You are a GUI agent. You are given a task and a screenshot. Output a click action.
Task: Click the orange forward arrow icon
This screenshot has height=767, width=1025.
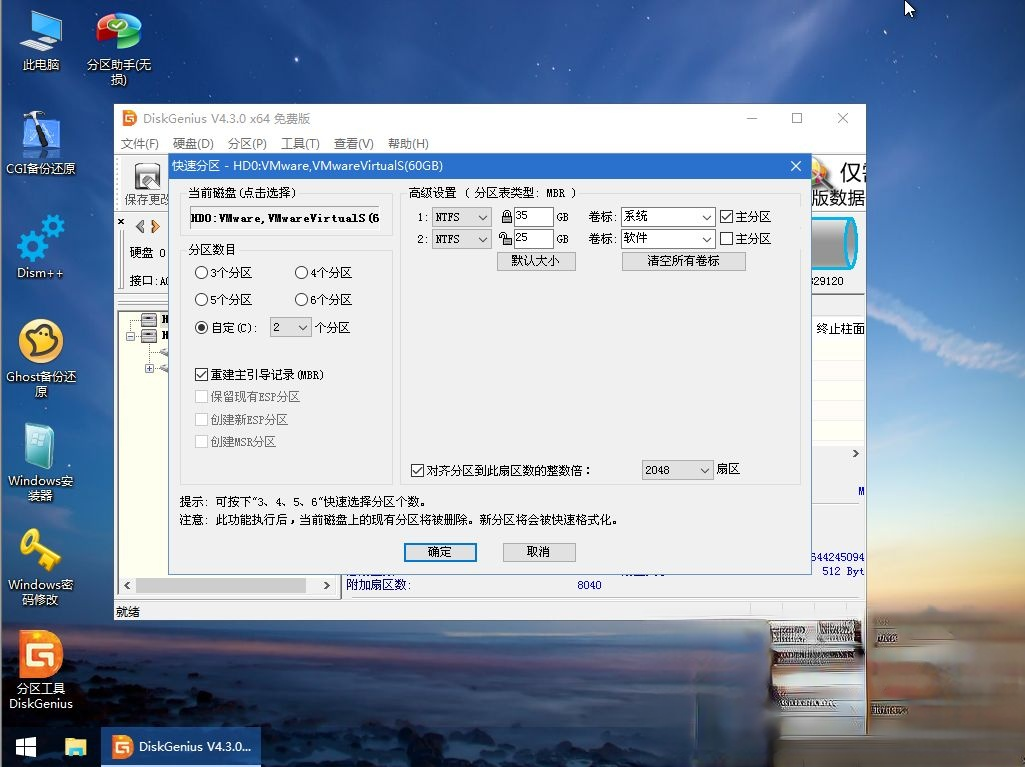point(156,226)
